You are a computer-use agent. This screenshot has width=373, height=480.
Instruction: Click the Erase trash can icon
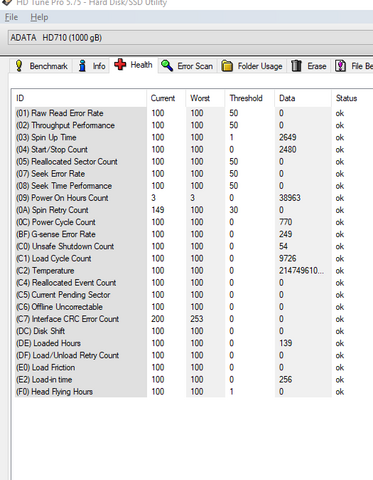point(296,66)
